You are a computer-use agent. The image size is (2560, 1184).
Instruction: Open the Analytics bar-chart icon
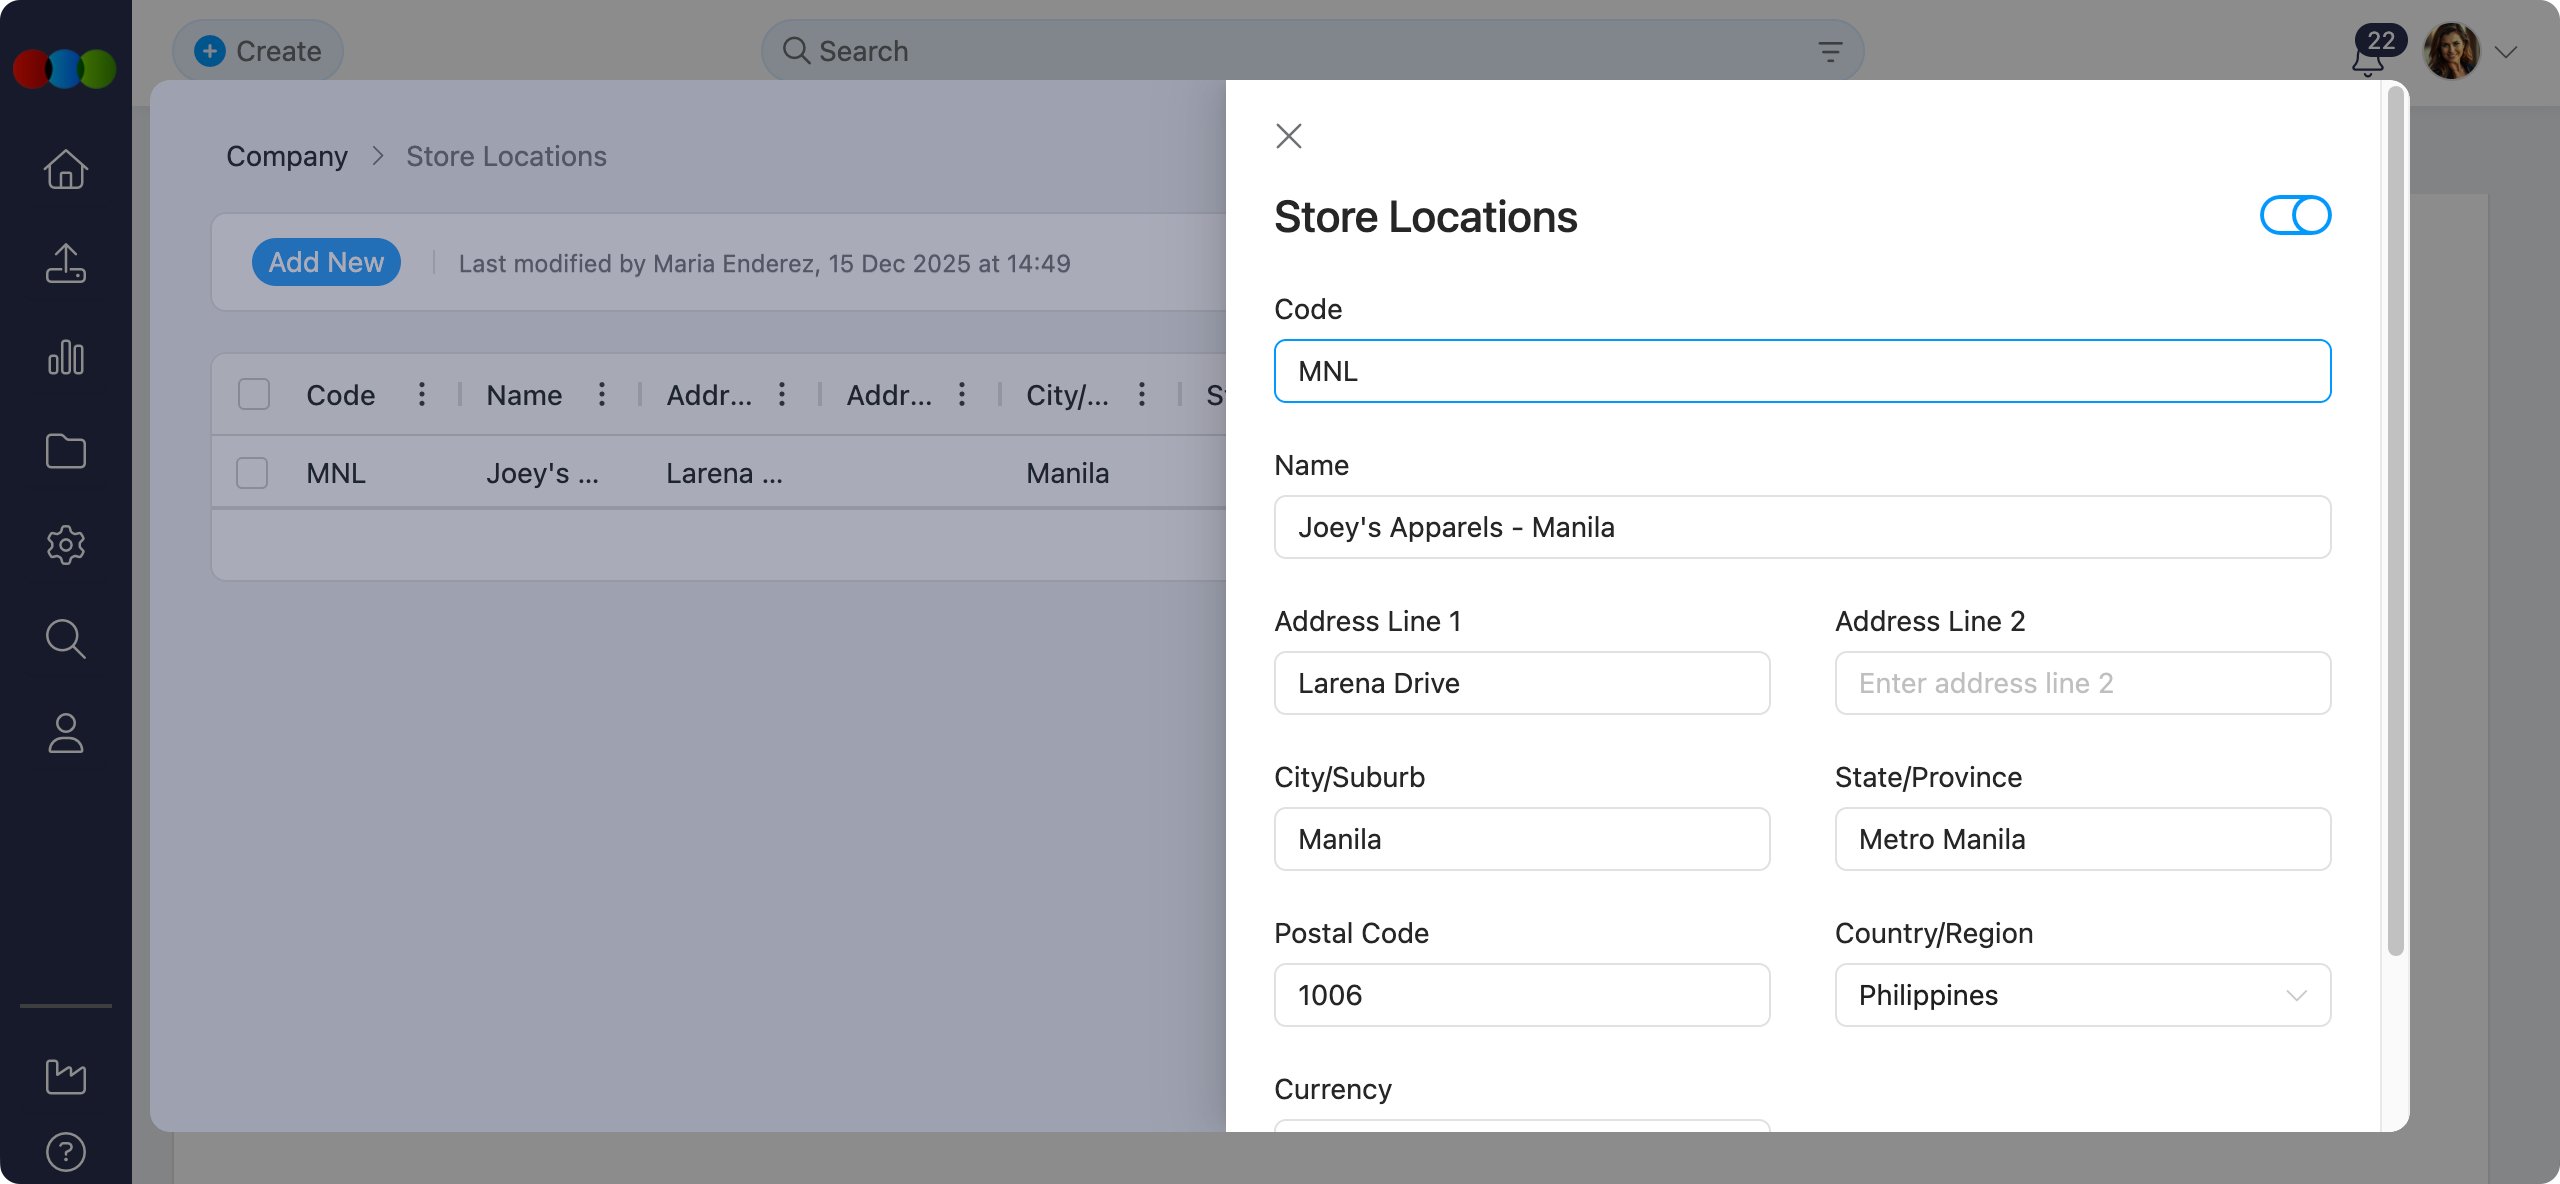[x=65, y=357]
